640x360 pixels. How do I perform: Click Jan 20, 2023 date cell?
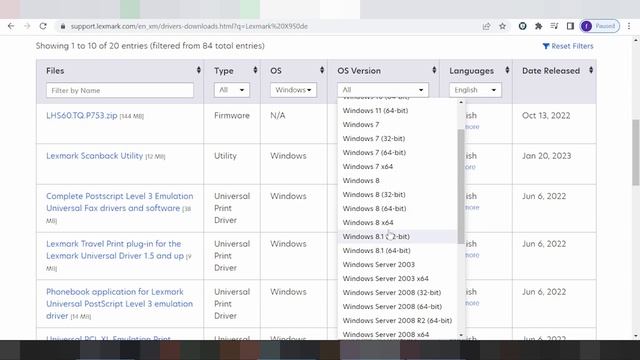pos(547,156)
